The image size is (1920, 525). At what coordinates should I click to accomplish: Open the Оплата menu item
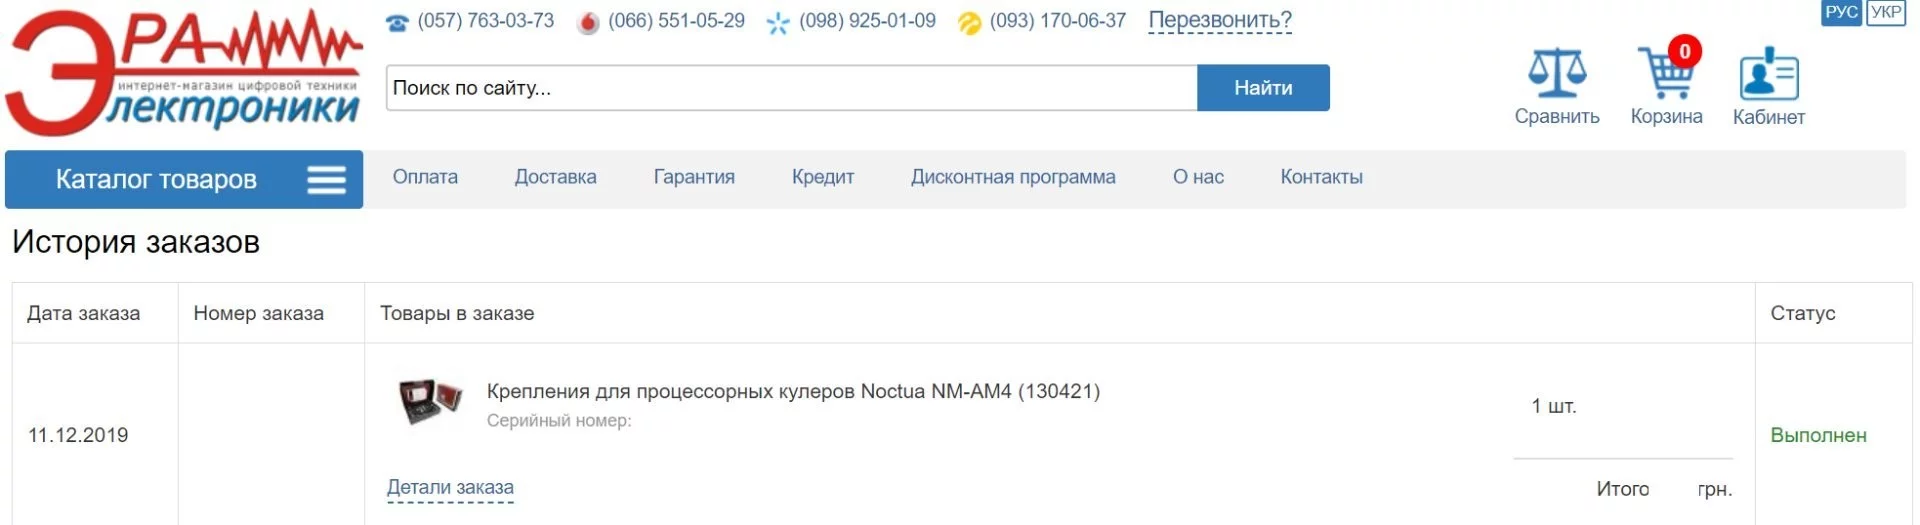coord(425,177)
